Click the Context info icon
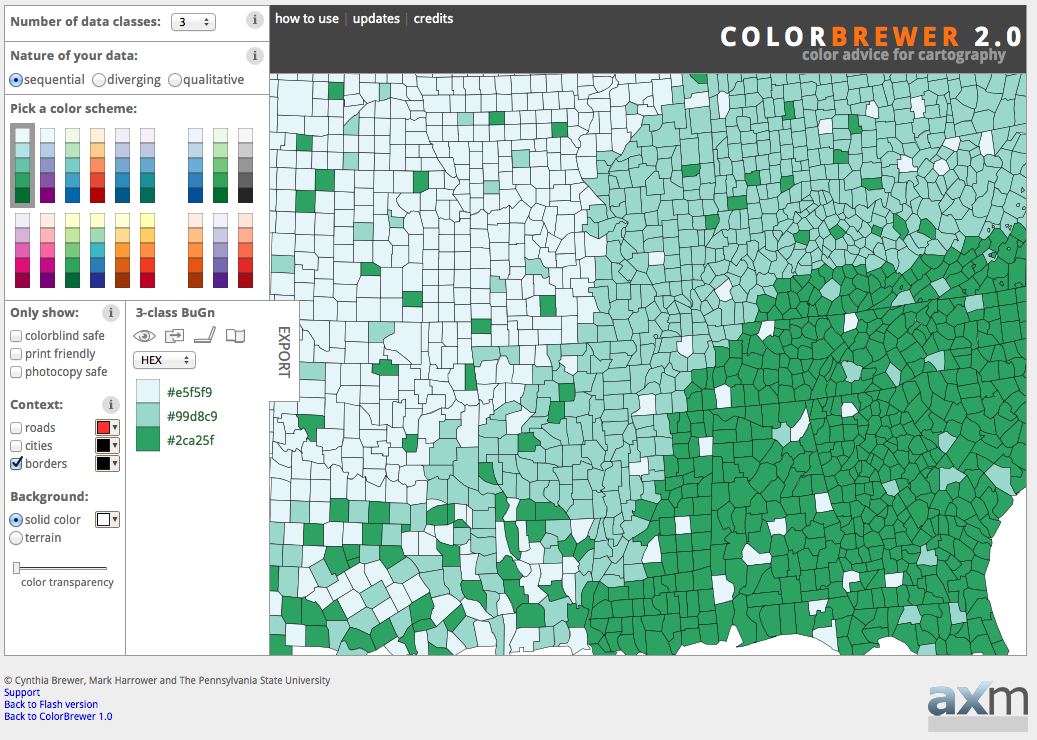 tap(112, 405)
